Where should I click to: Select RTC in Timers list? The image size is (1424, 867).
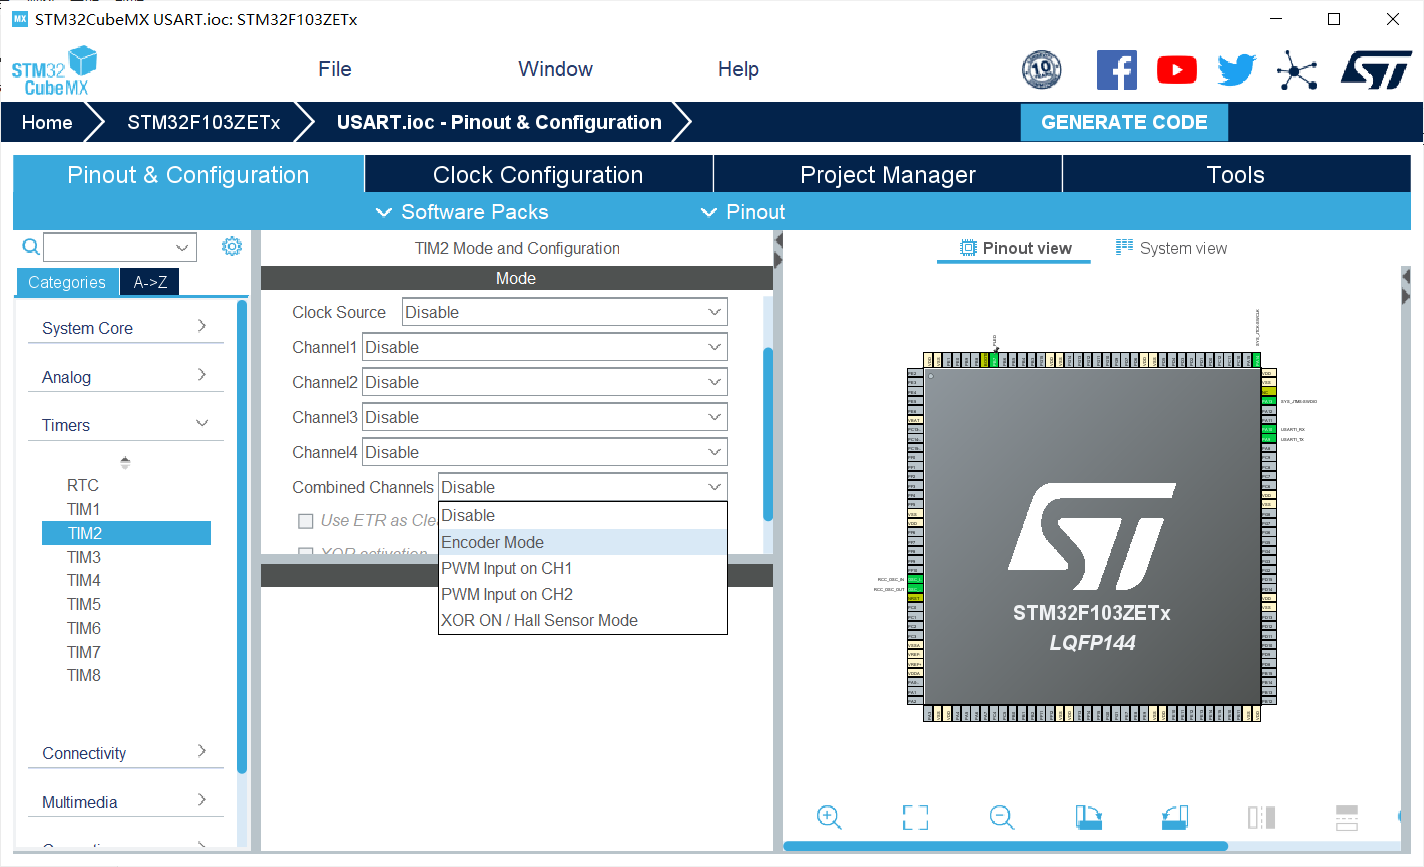click(x=83, y=485)
